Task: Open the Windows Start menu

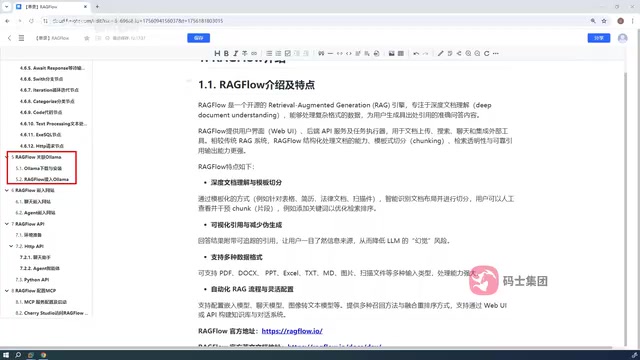Action: pyautogui.click(x=6, y=355)
